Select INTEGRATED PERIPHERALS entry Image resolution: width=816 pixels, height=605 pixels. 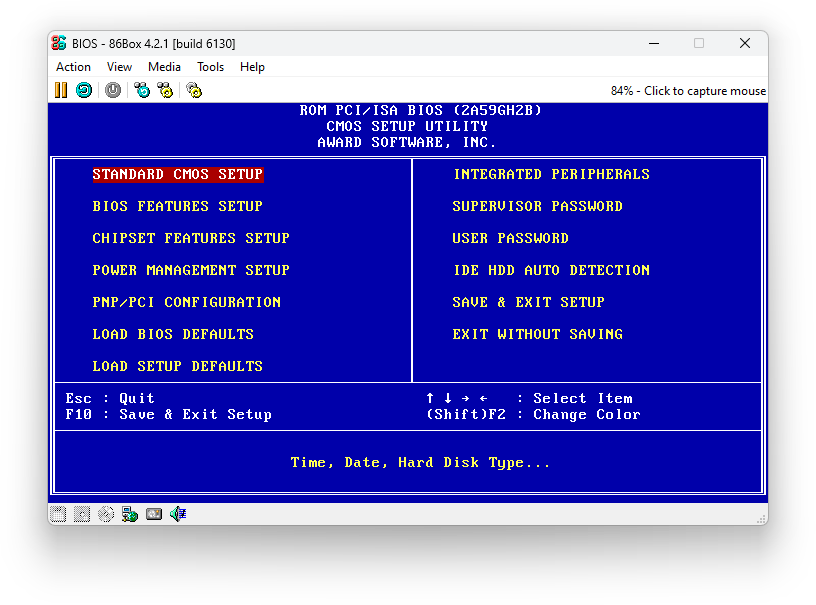click(x=551, y=174)
